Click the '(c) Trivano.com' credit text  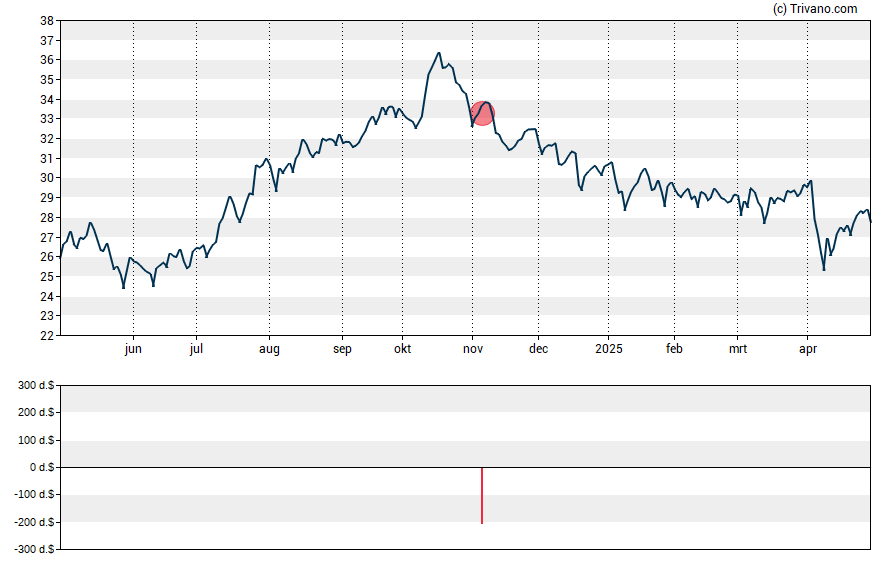click(815, 8)
